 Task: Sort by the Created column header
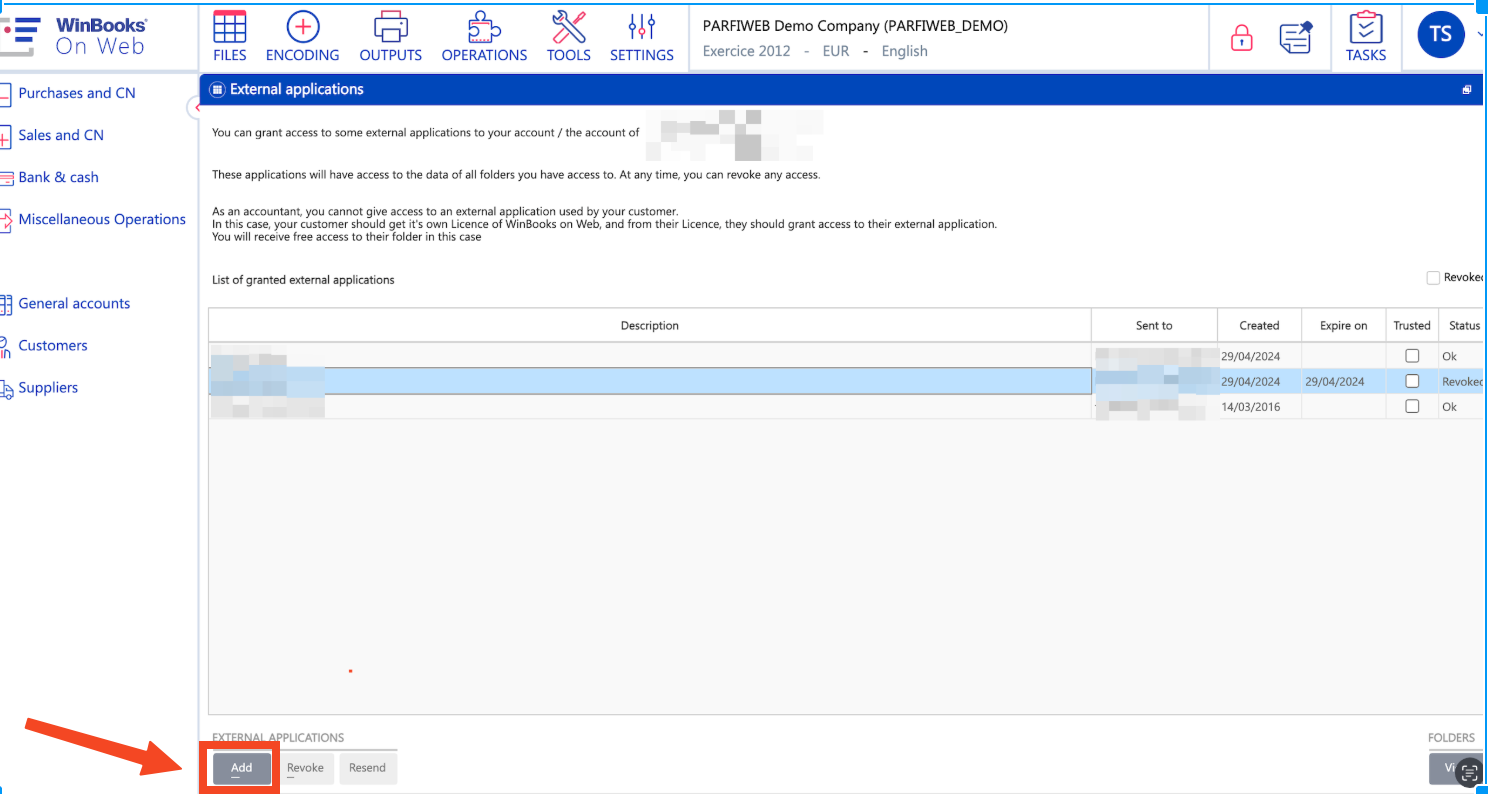[x=1259, y=325]
